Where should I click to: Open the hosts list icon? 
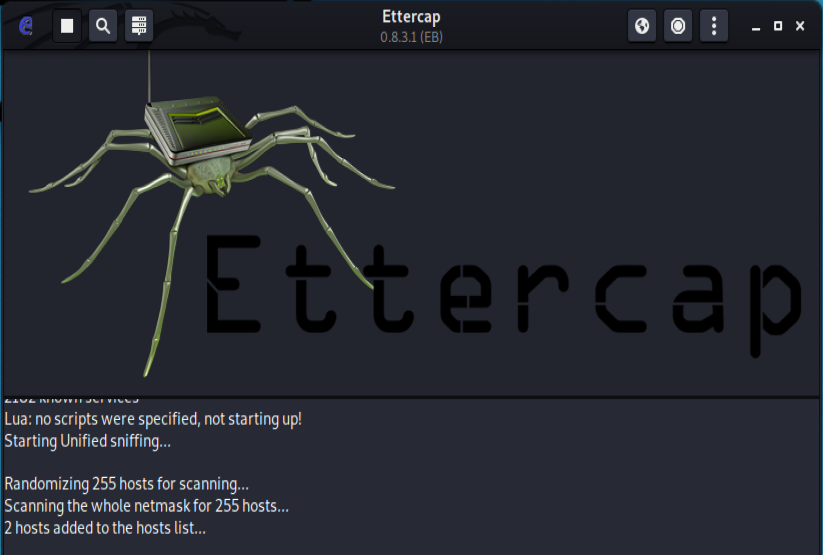coord(139,26)
